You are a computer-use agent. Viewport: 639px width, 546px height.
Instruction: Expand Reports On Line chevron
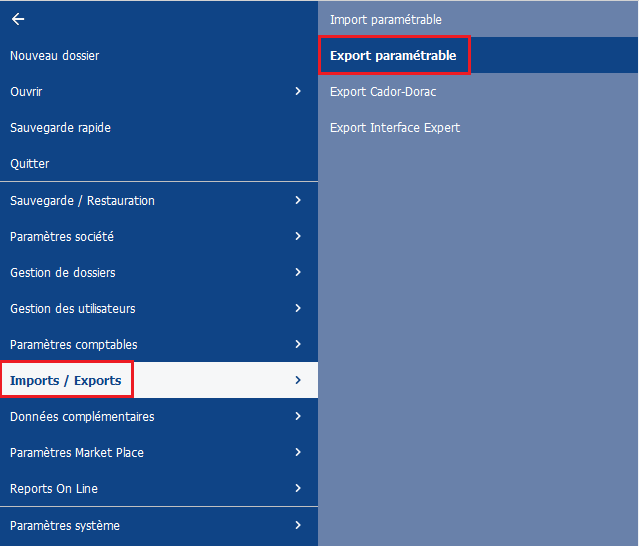298,489
